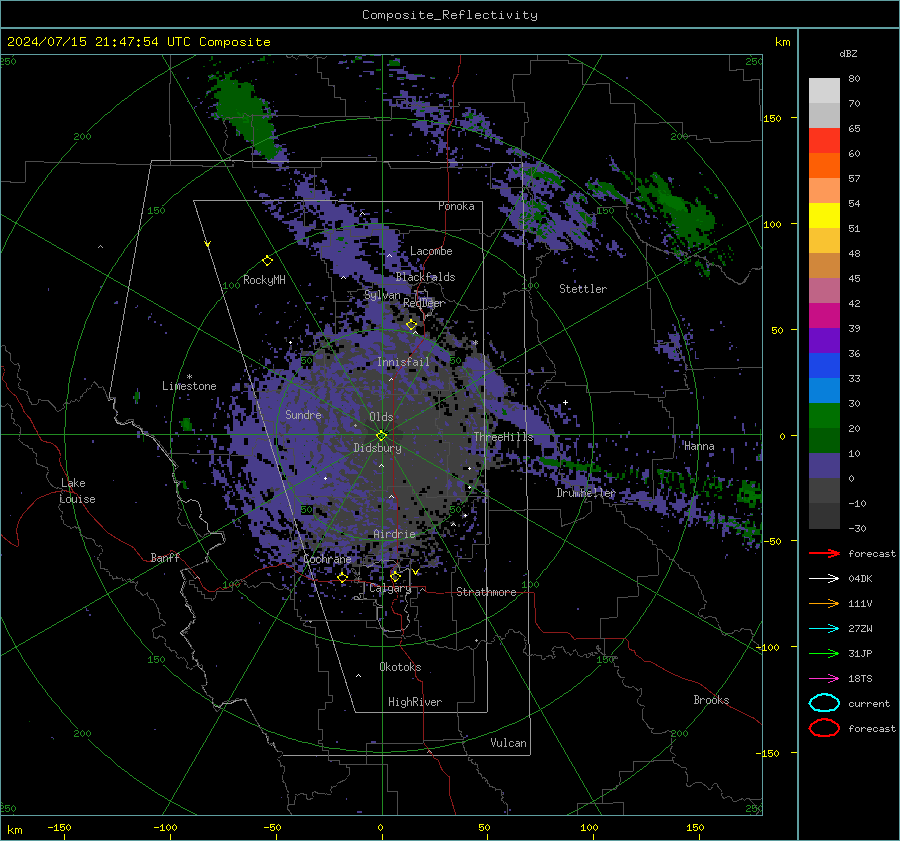Click the magenta swatch in dBZ scale
Screen dimensions: 900x841
(x=824, y=316)
